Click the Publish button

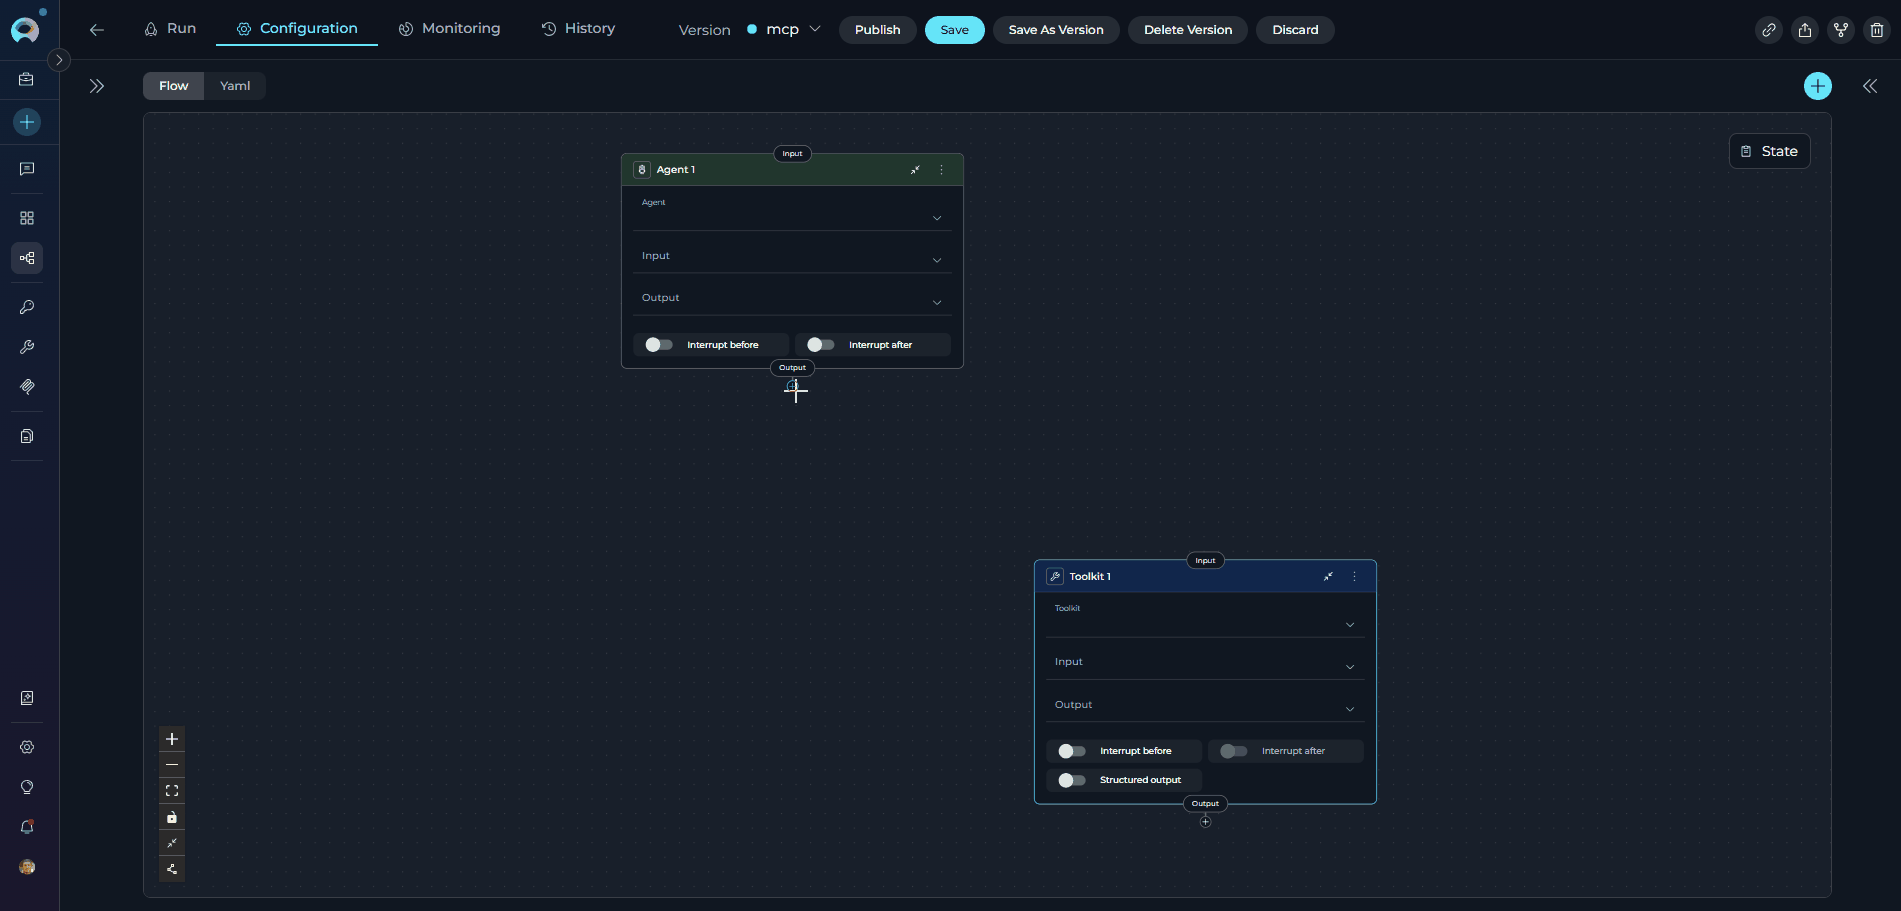click(x=877, y=30)
